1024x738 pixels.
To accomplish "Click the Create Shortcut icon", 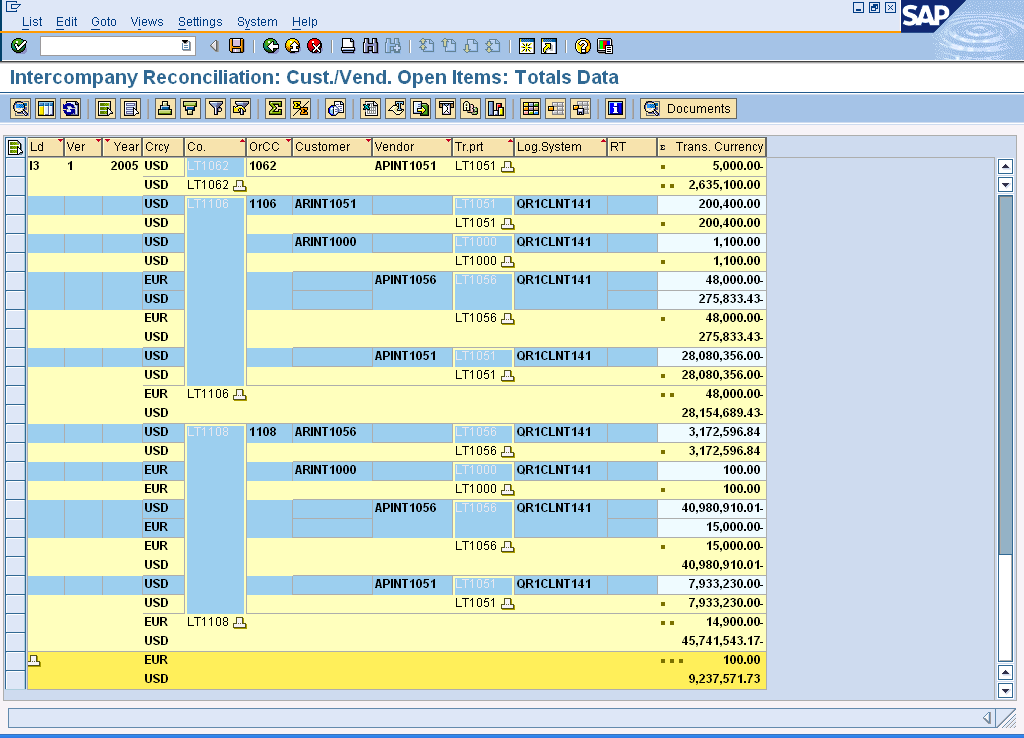I will tap(549, 46).
